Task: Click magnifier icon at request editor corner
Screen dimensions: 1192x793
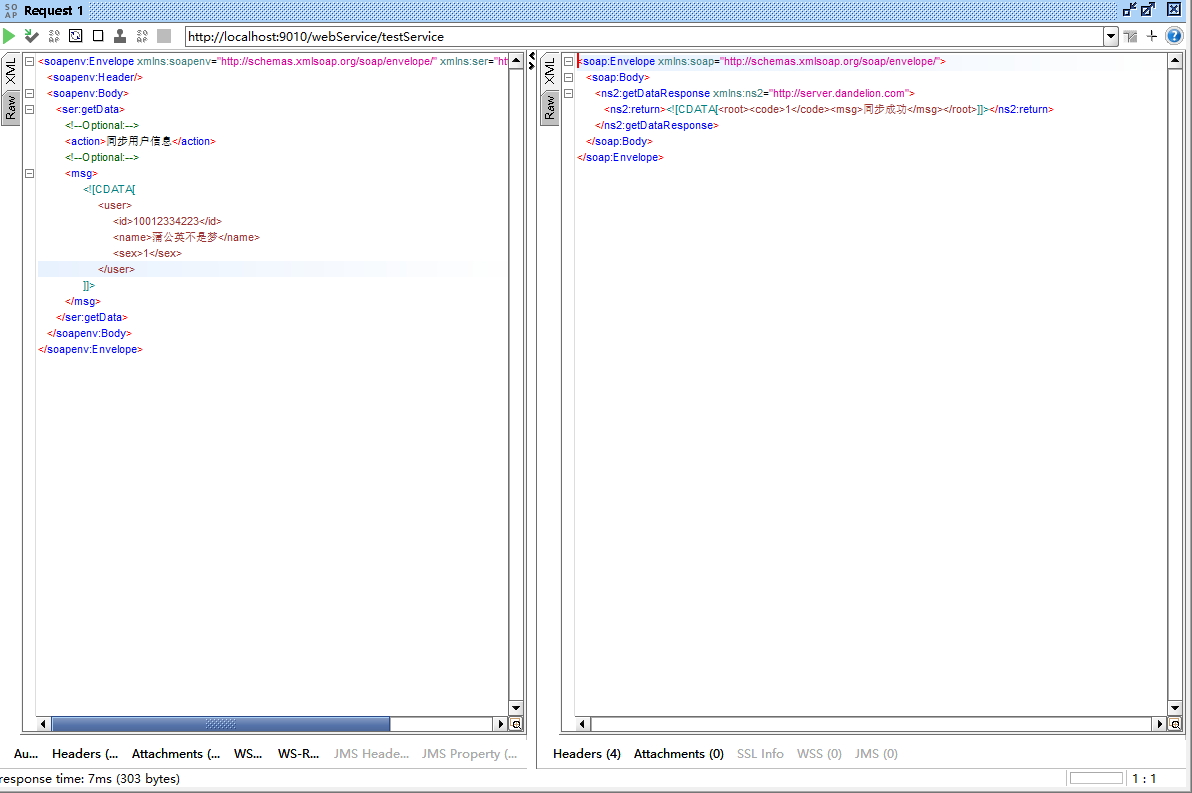Action: 516,724
